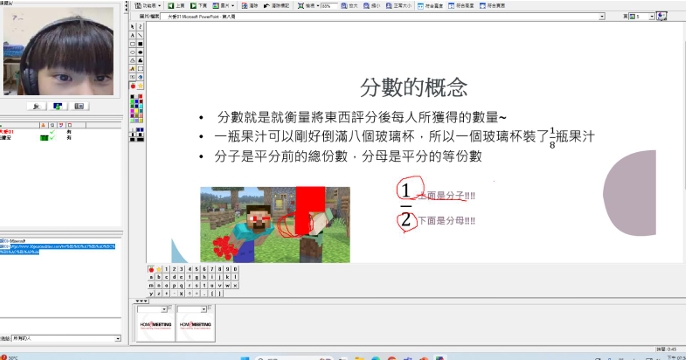This screenshot has height=360, width=686.
Task: Select the text 'A' tool
Action: 133,35
